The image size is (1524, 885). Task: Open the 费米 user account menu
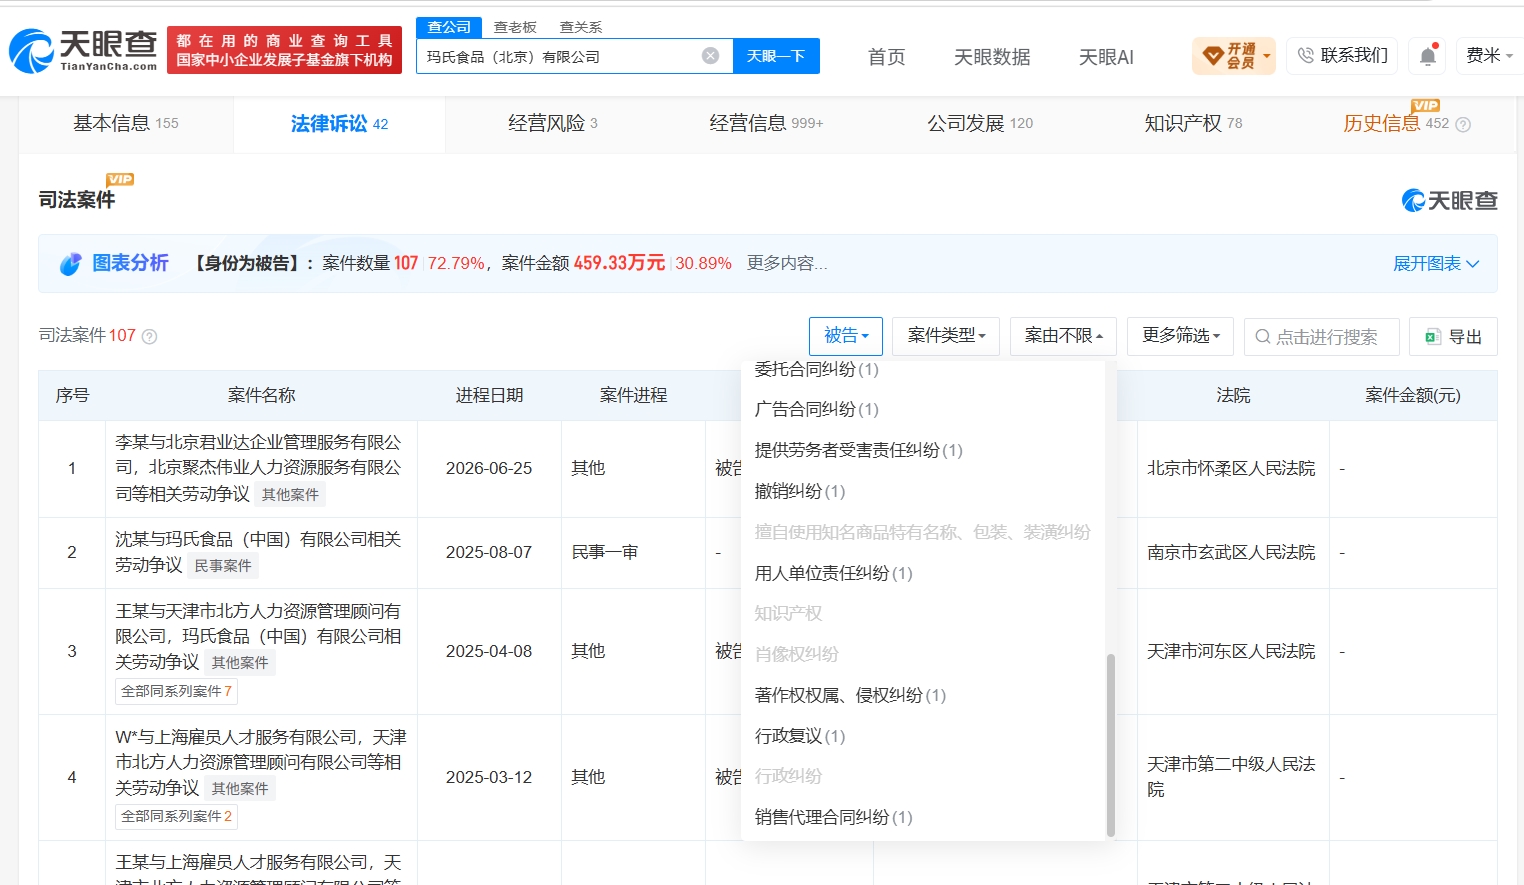coord(1489,56)
